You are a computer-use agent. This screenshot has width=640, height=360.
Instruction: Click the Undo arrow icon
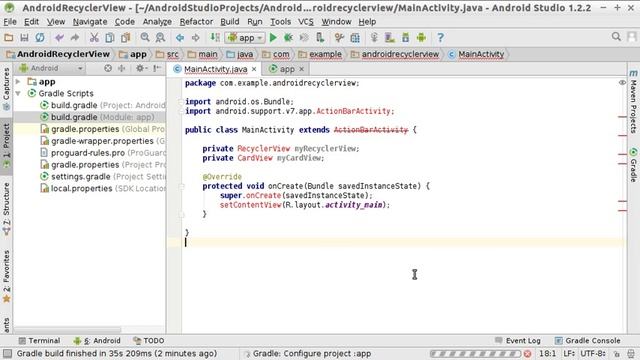(60, 38)
